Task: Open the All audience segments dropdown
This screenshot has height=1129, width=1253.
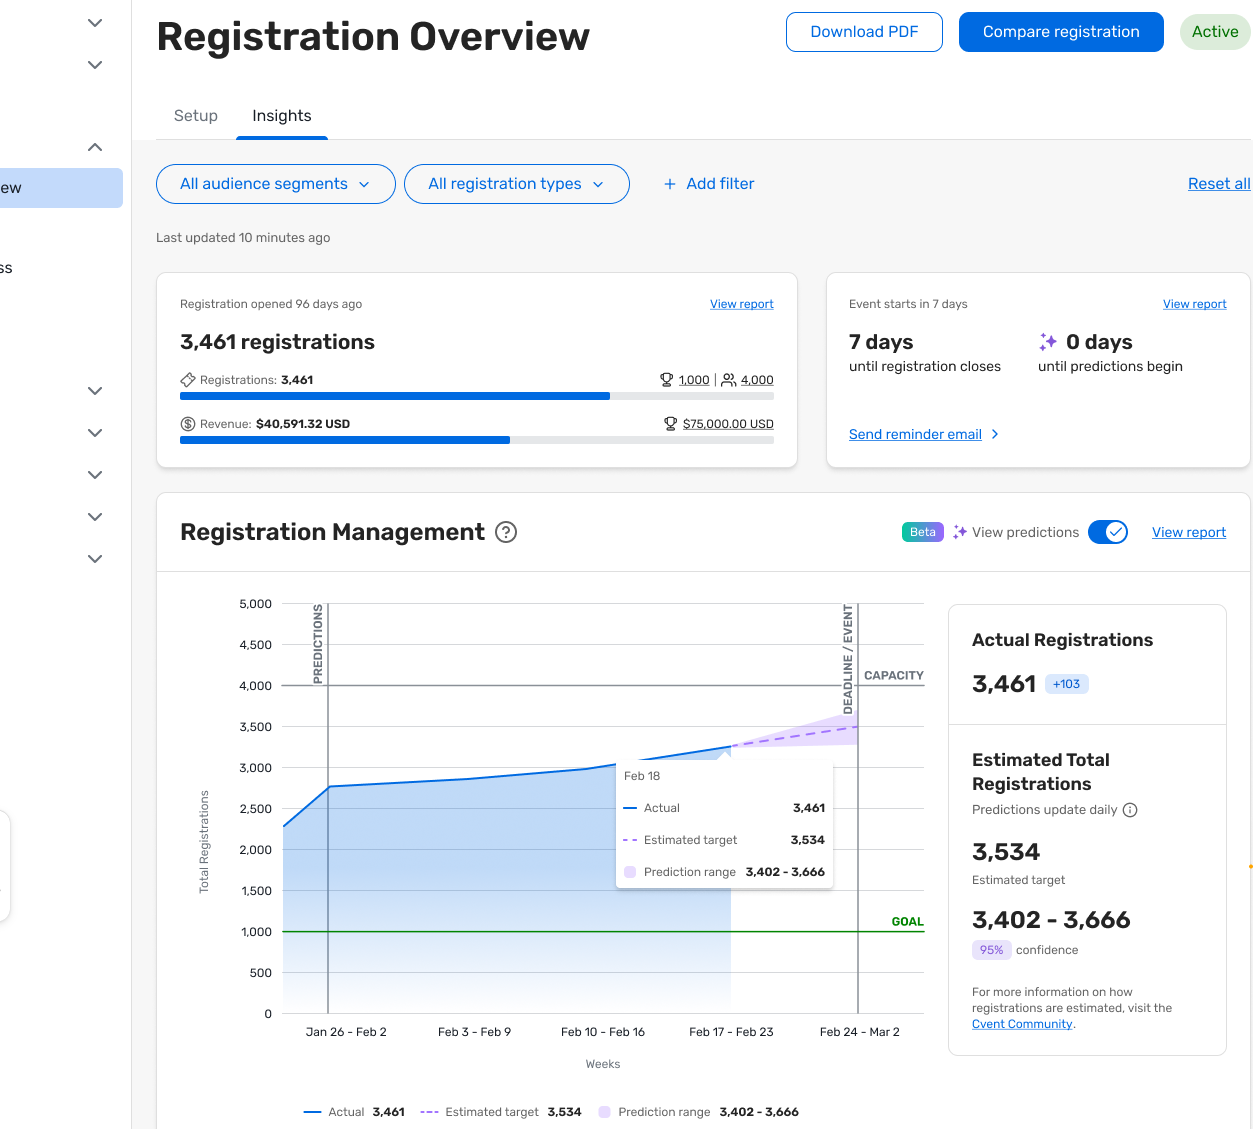Action: 275,184
